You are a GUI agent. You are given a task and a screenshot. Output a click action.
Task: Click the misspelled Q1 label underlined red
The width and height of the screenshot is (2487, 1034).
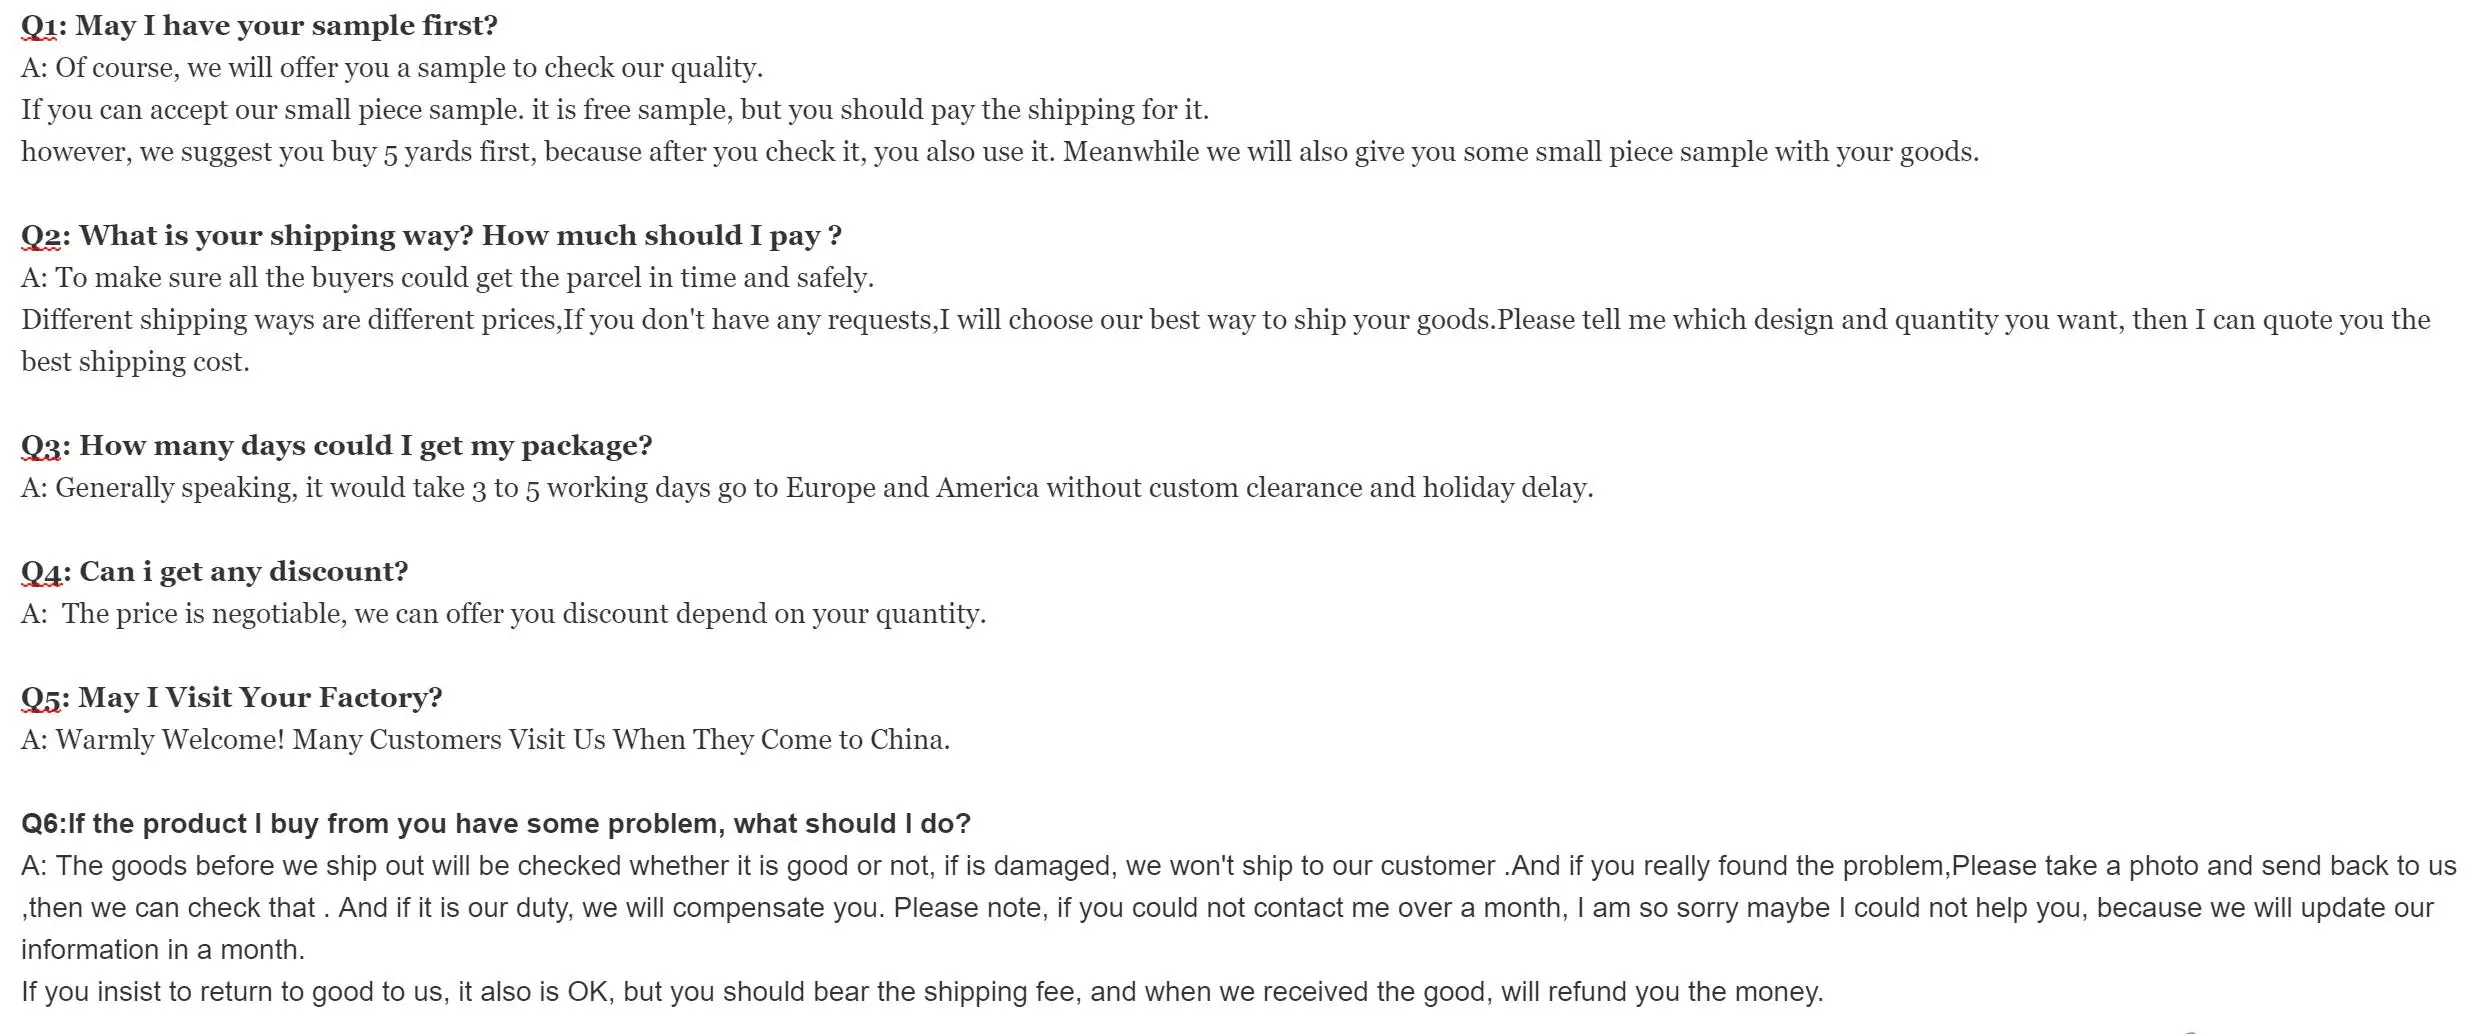(x=37, y=27)
